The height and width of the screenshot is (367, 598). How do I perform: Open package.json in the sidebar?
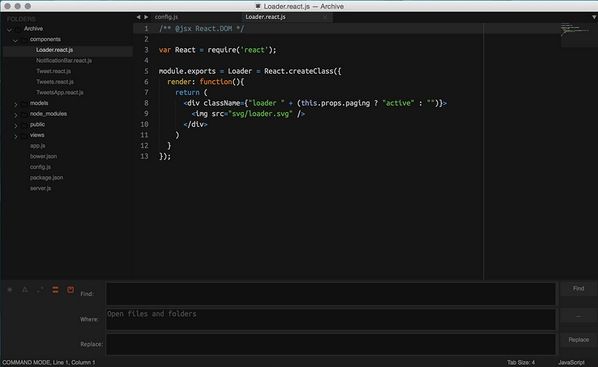point(47,178)
